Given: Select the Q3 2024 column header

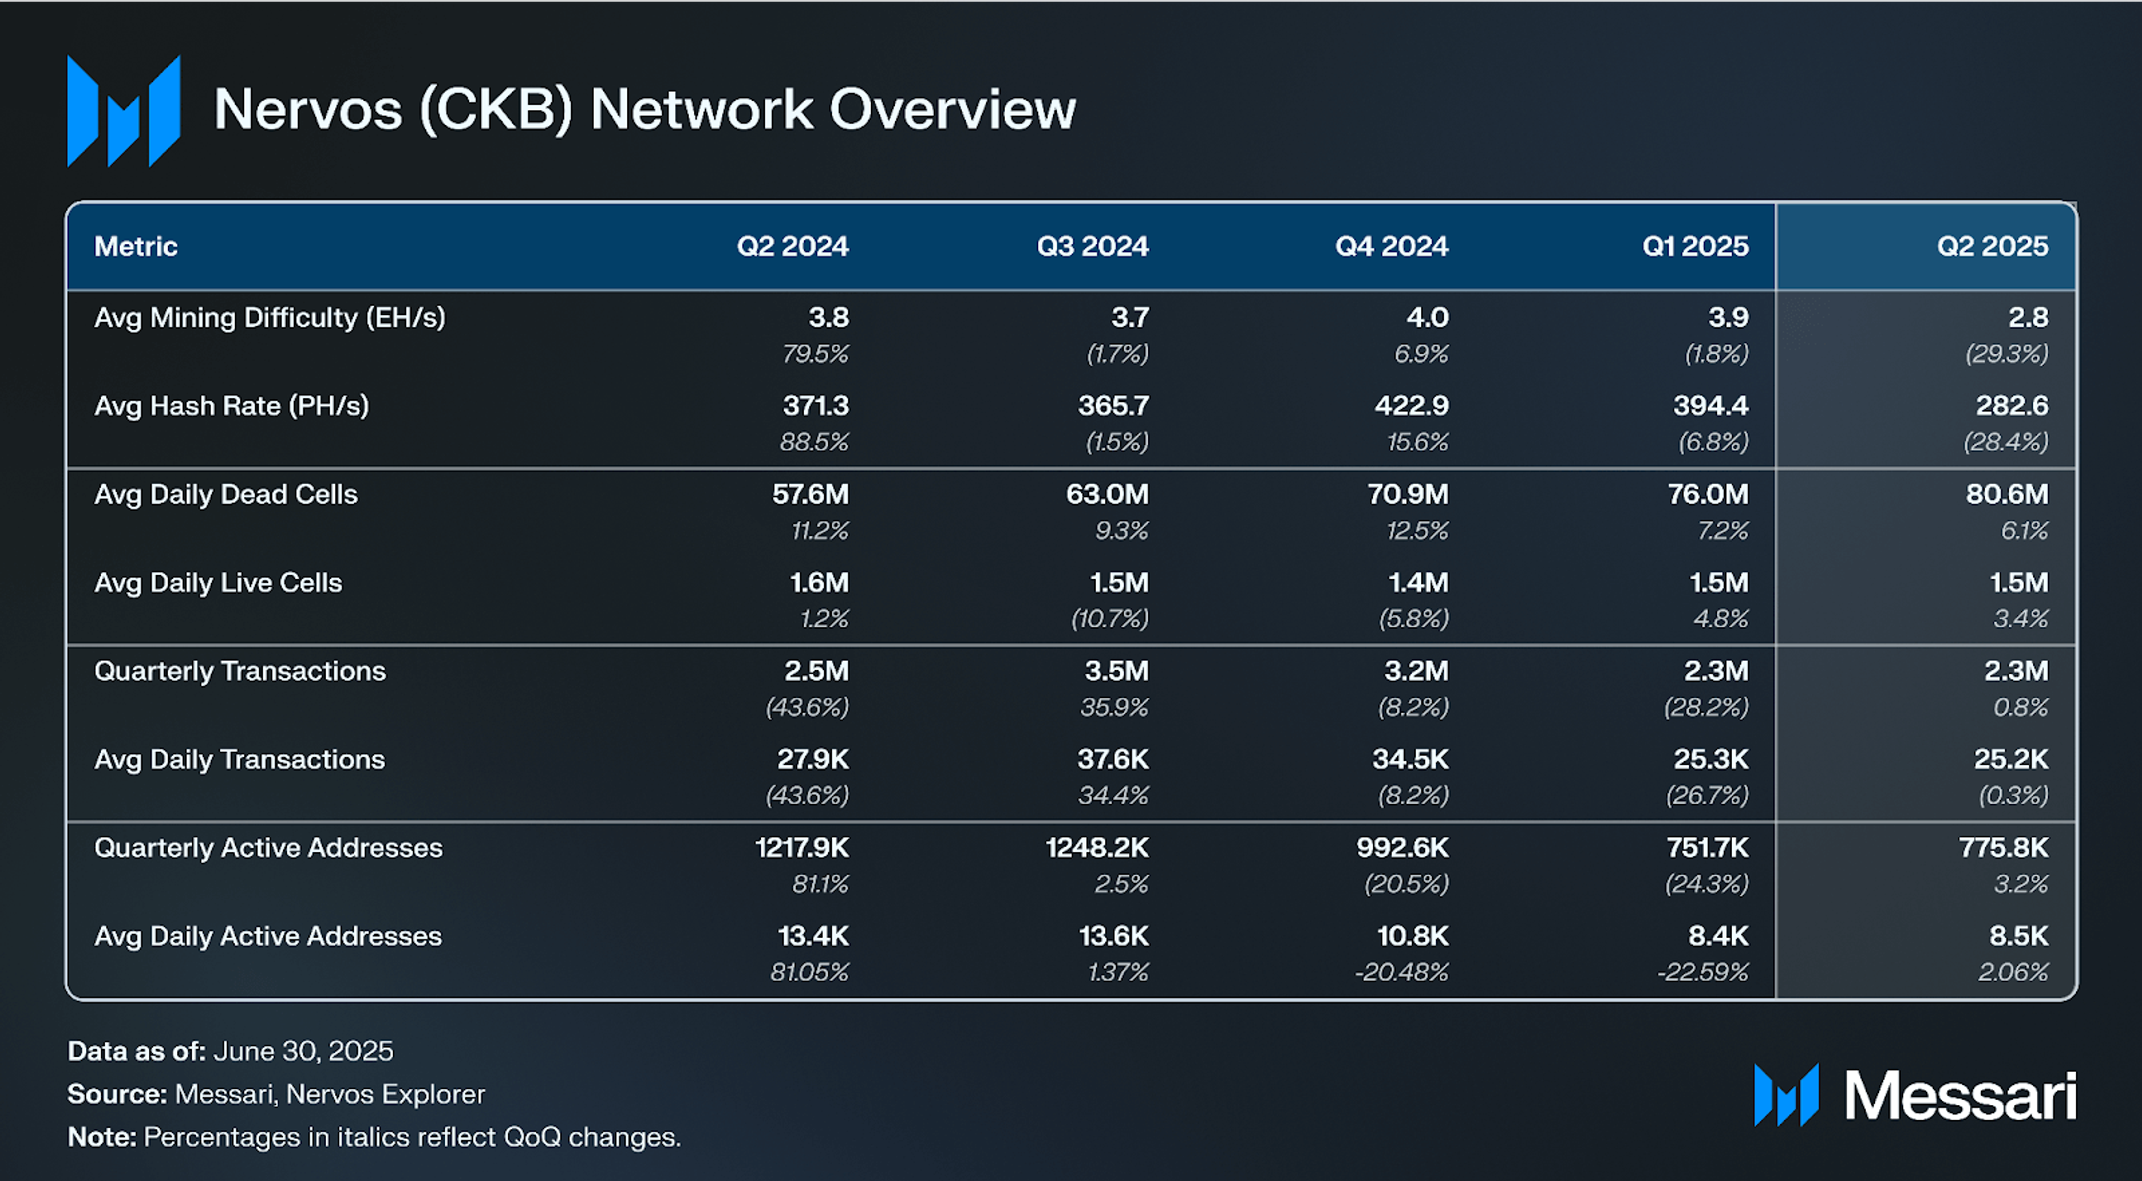Looking at the screenshot, I should [x=1092, y=246].
